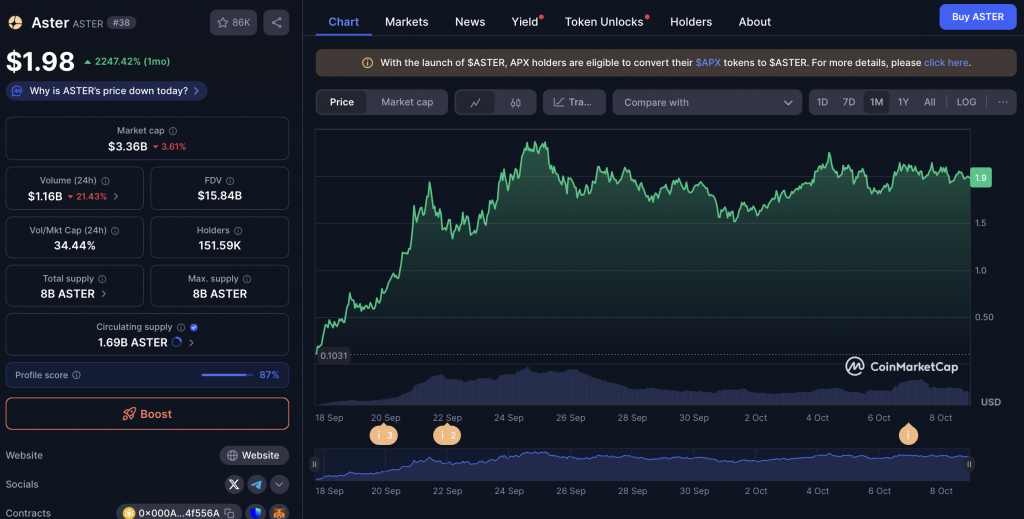This screenshot has height=519, width=1024.
Task: Open the Telegram social link
Action: [x=257, y=484]
